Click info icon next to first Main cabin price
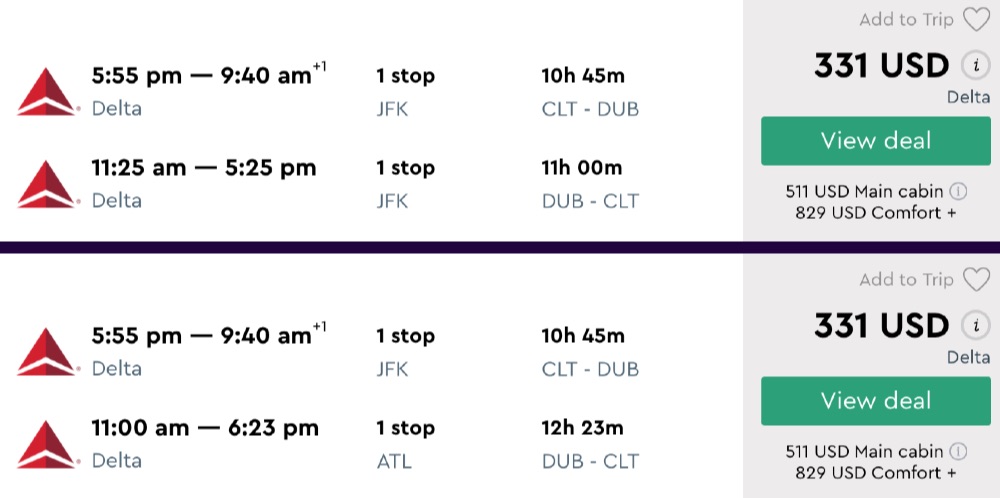 tap(958, 191)
